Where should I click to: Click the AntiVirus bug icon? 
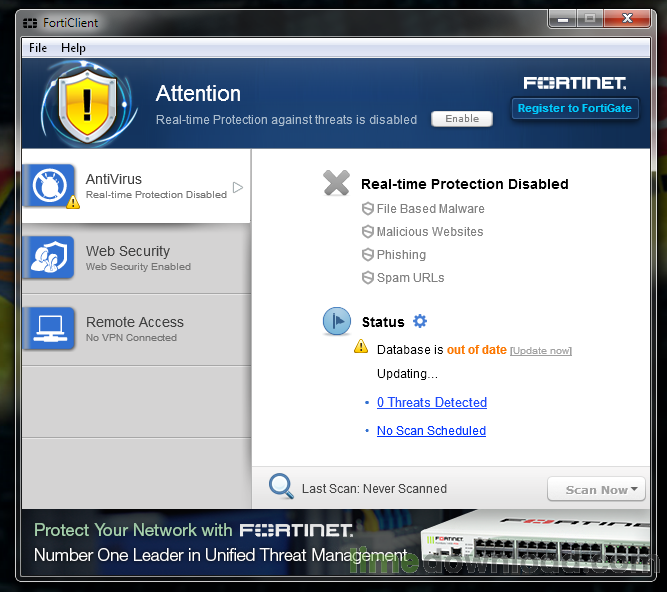[49, 185]
